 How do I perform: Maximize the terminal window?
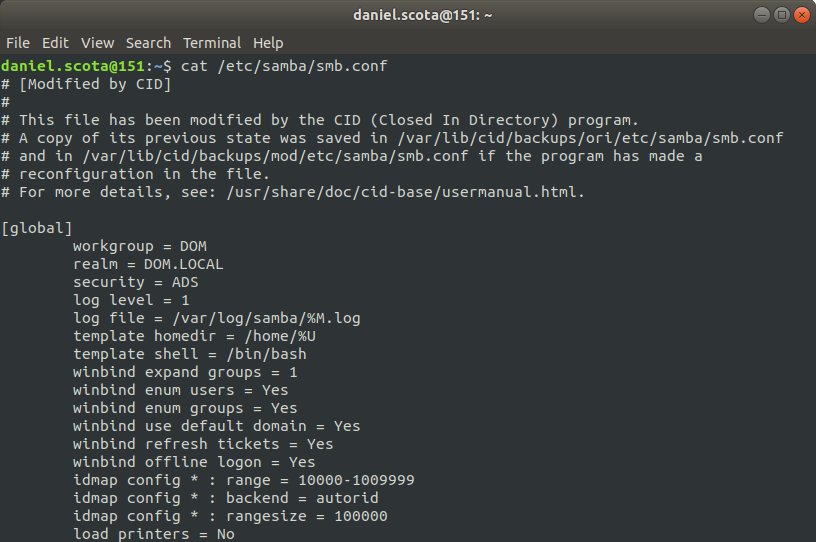click(780, 15)
